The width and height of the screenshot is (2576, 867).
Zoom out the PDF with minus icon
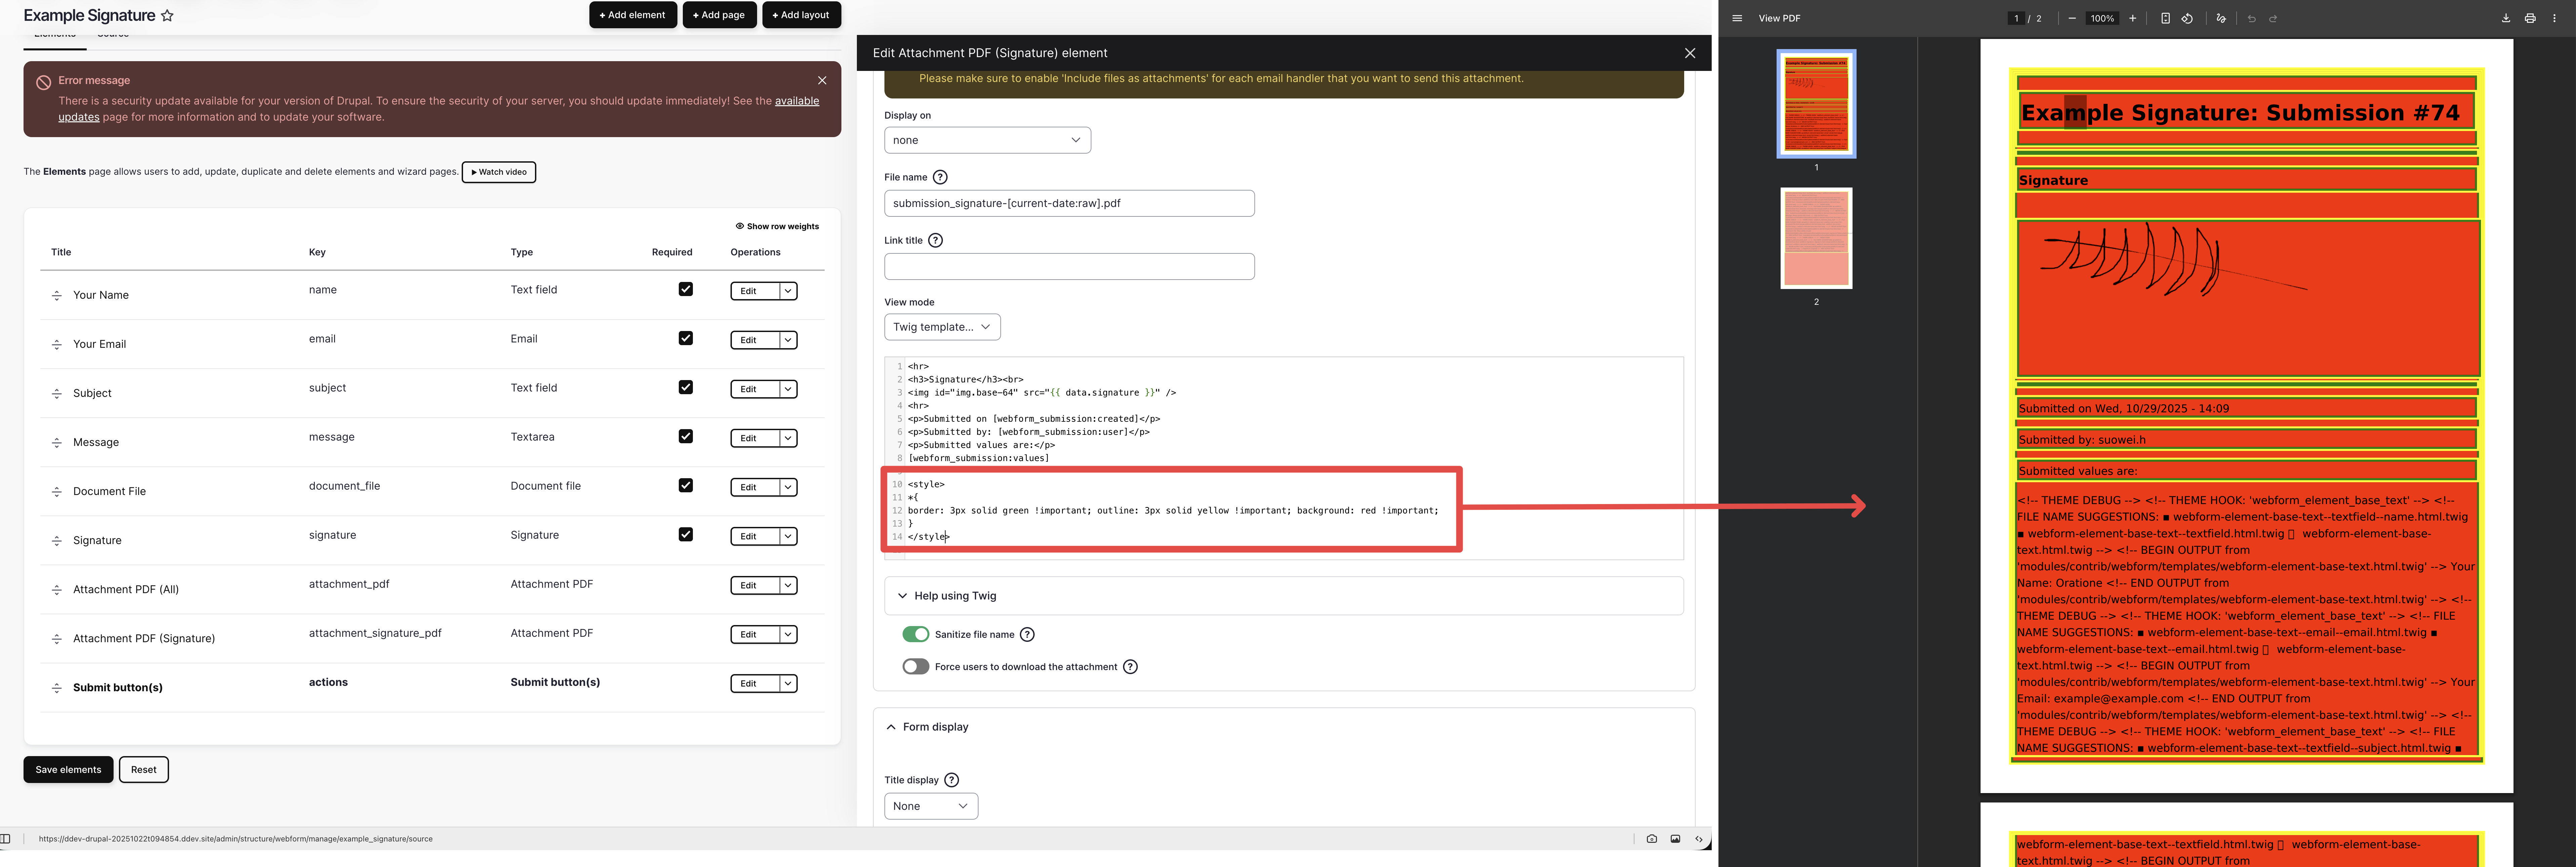(2072, 18)
